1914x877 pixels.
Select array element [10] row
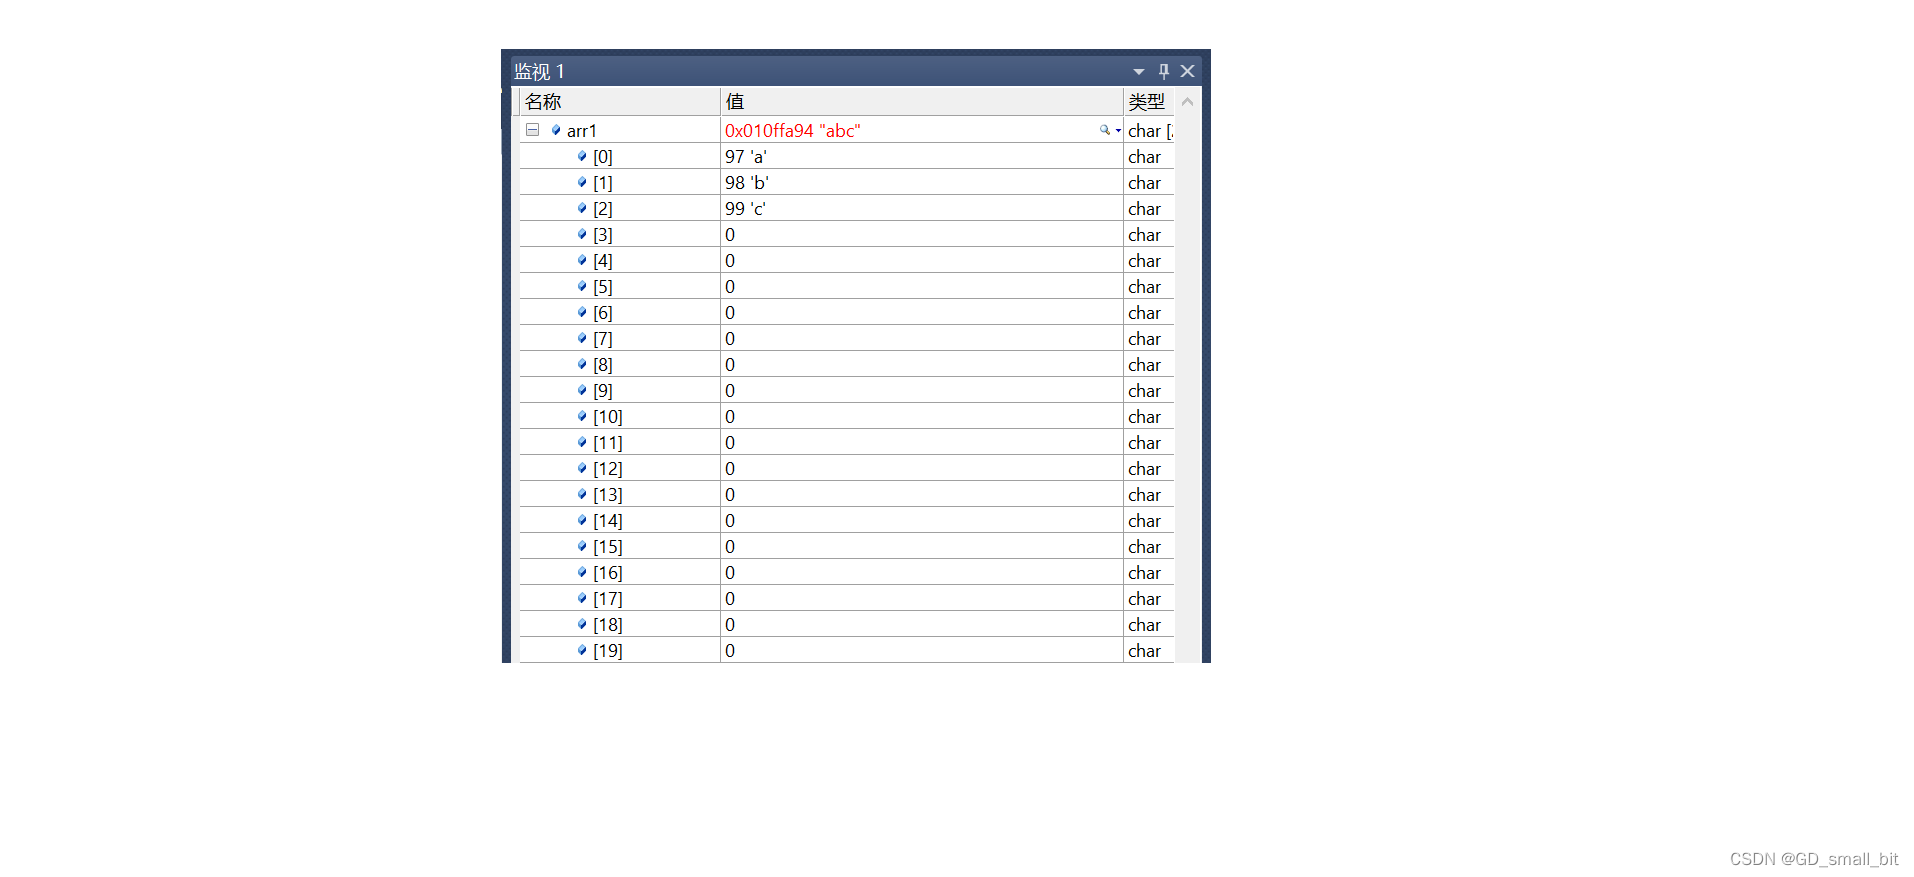(846, 416)
